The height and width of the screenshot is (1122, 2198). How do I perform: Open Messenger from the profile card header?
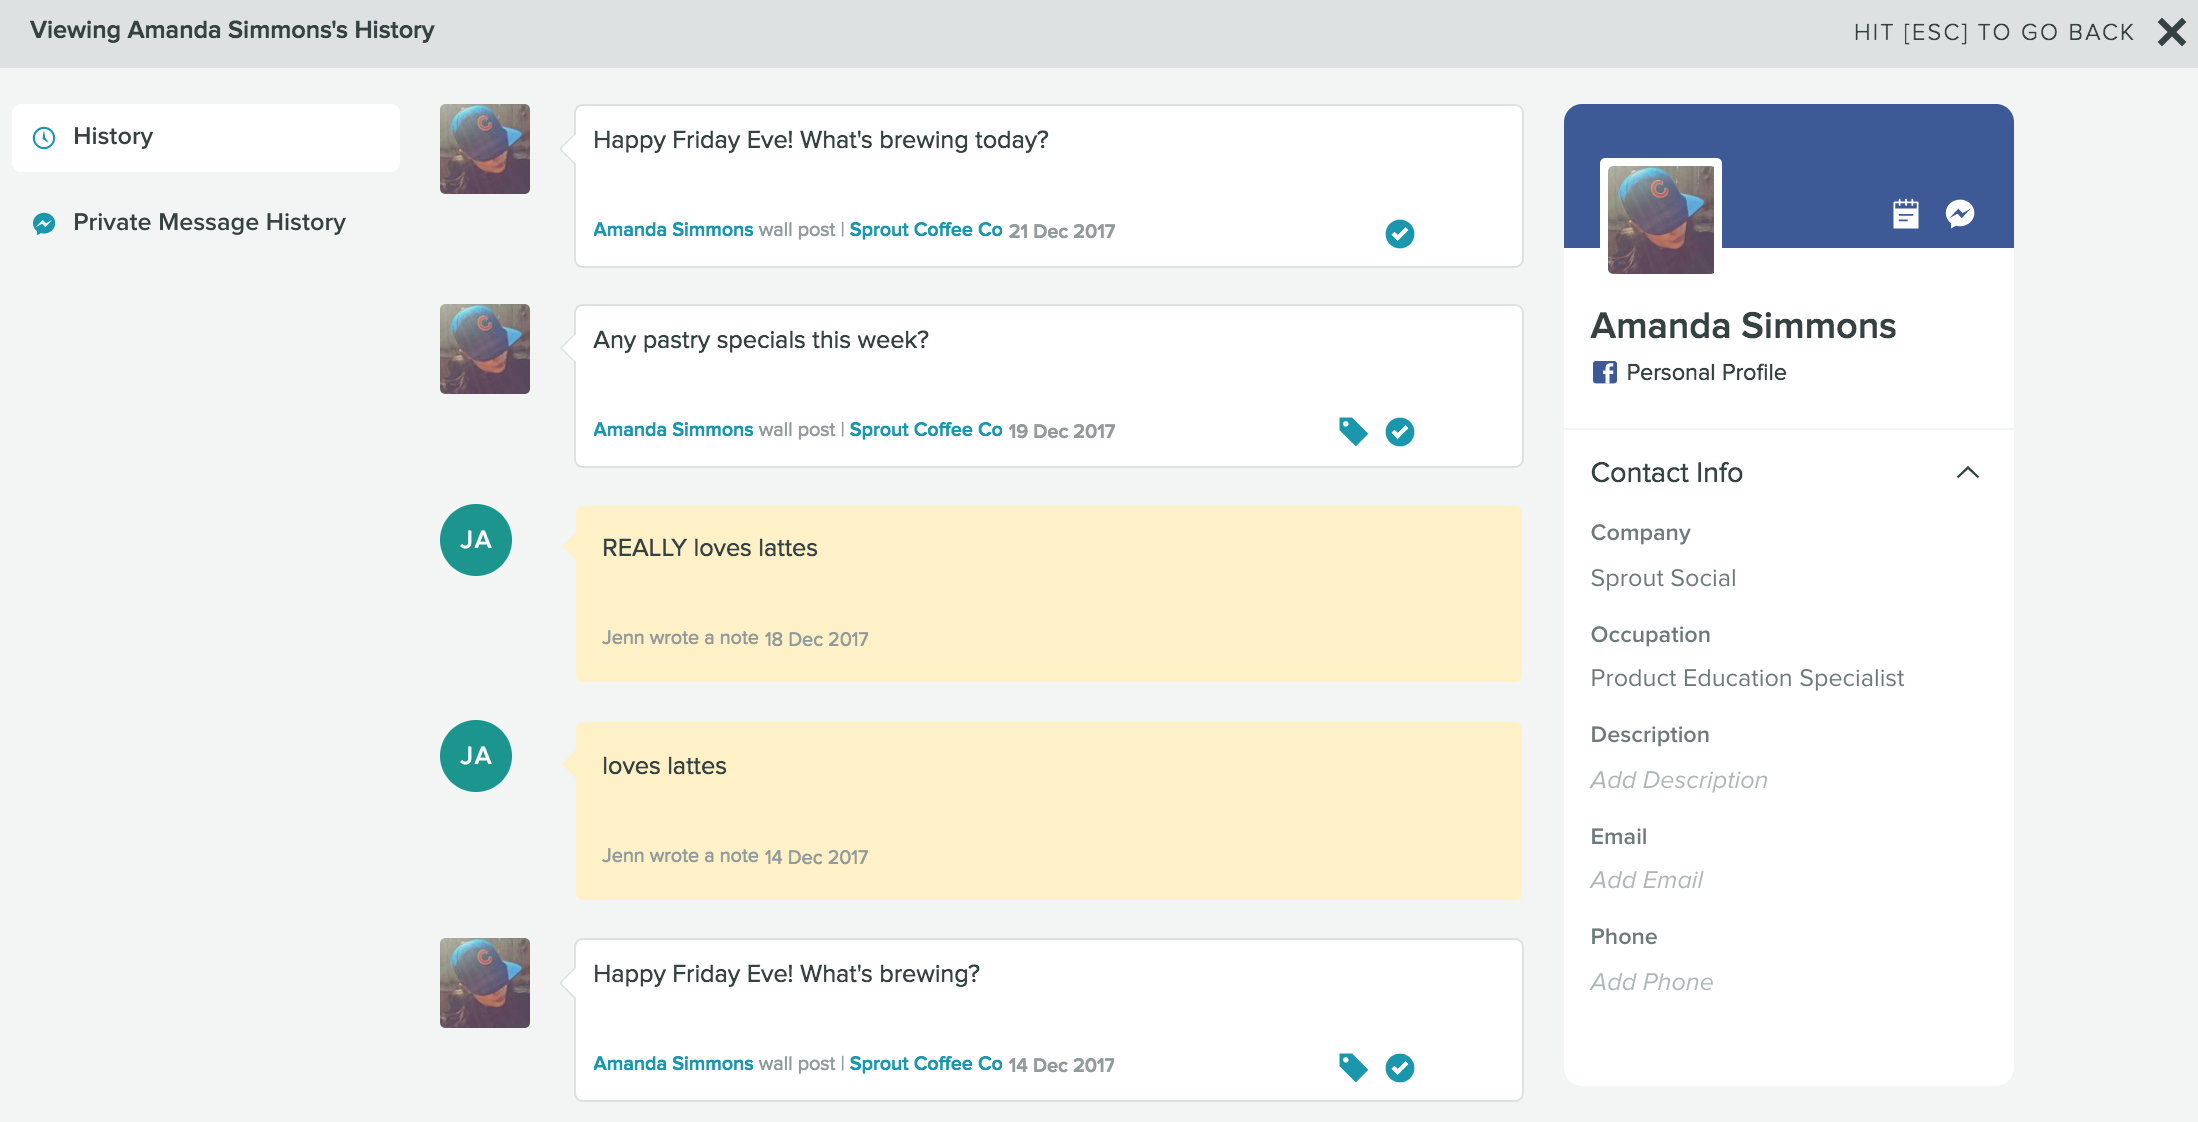(1961, 213)
